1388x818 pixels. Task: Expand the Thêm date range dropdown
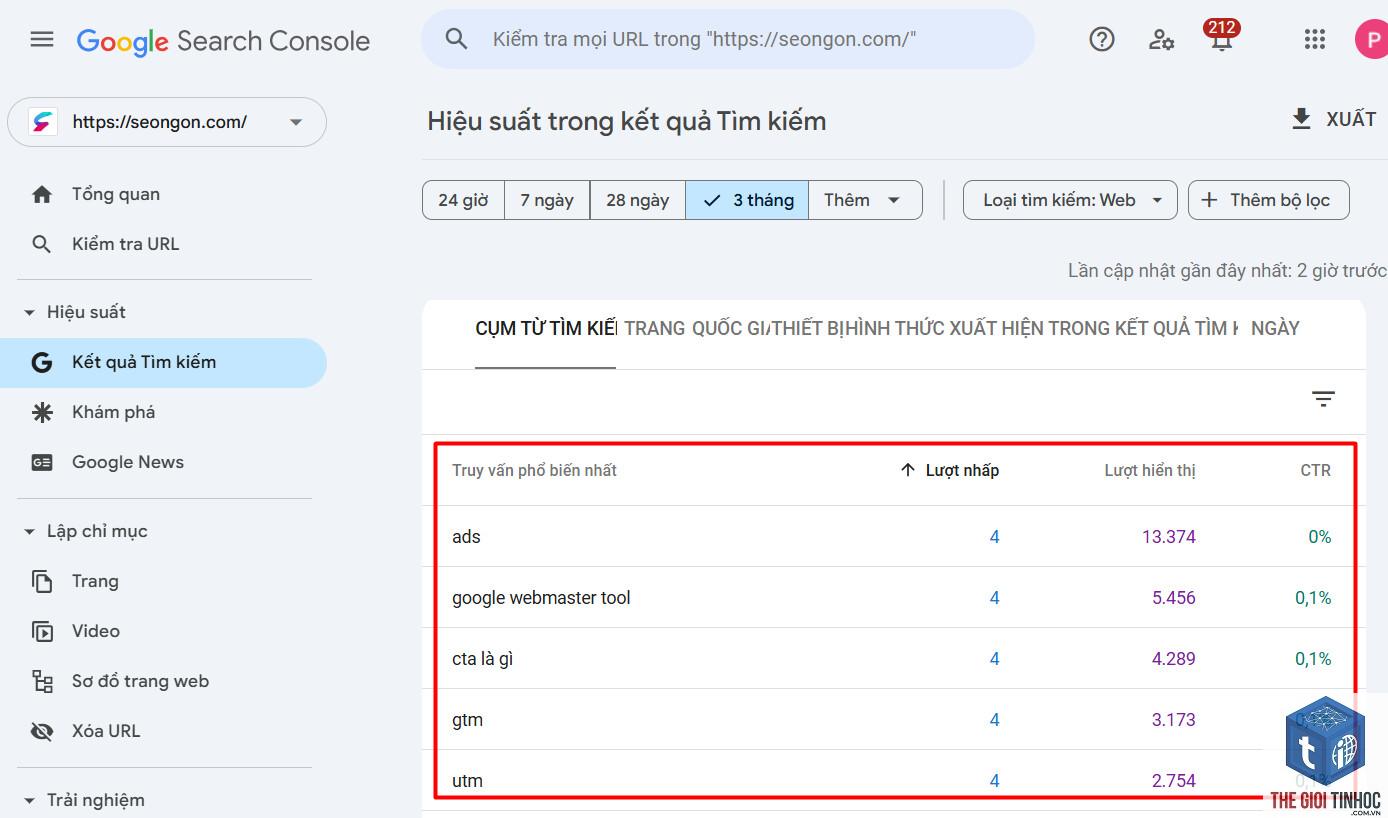[865, 200]
